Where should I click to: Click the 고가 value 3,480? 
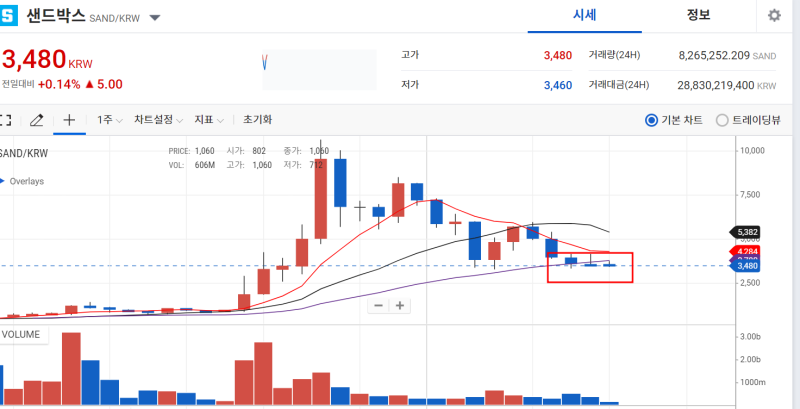coord(558,56)
